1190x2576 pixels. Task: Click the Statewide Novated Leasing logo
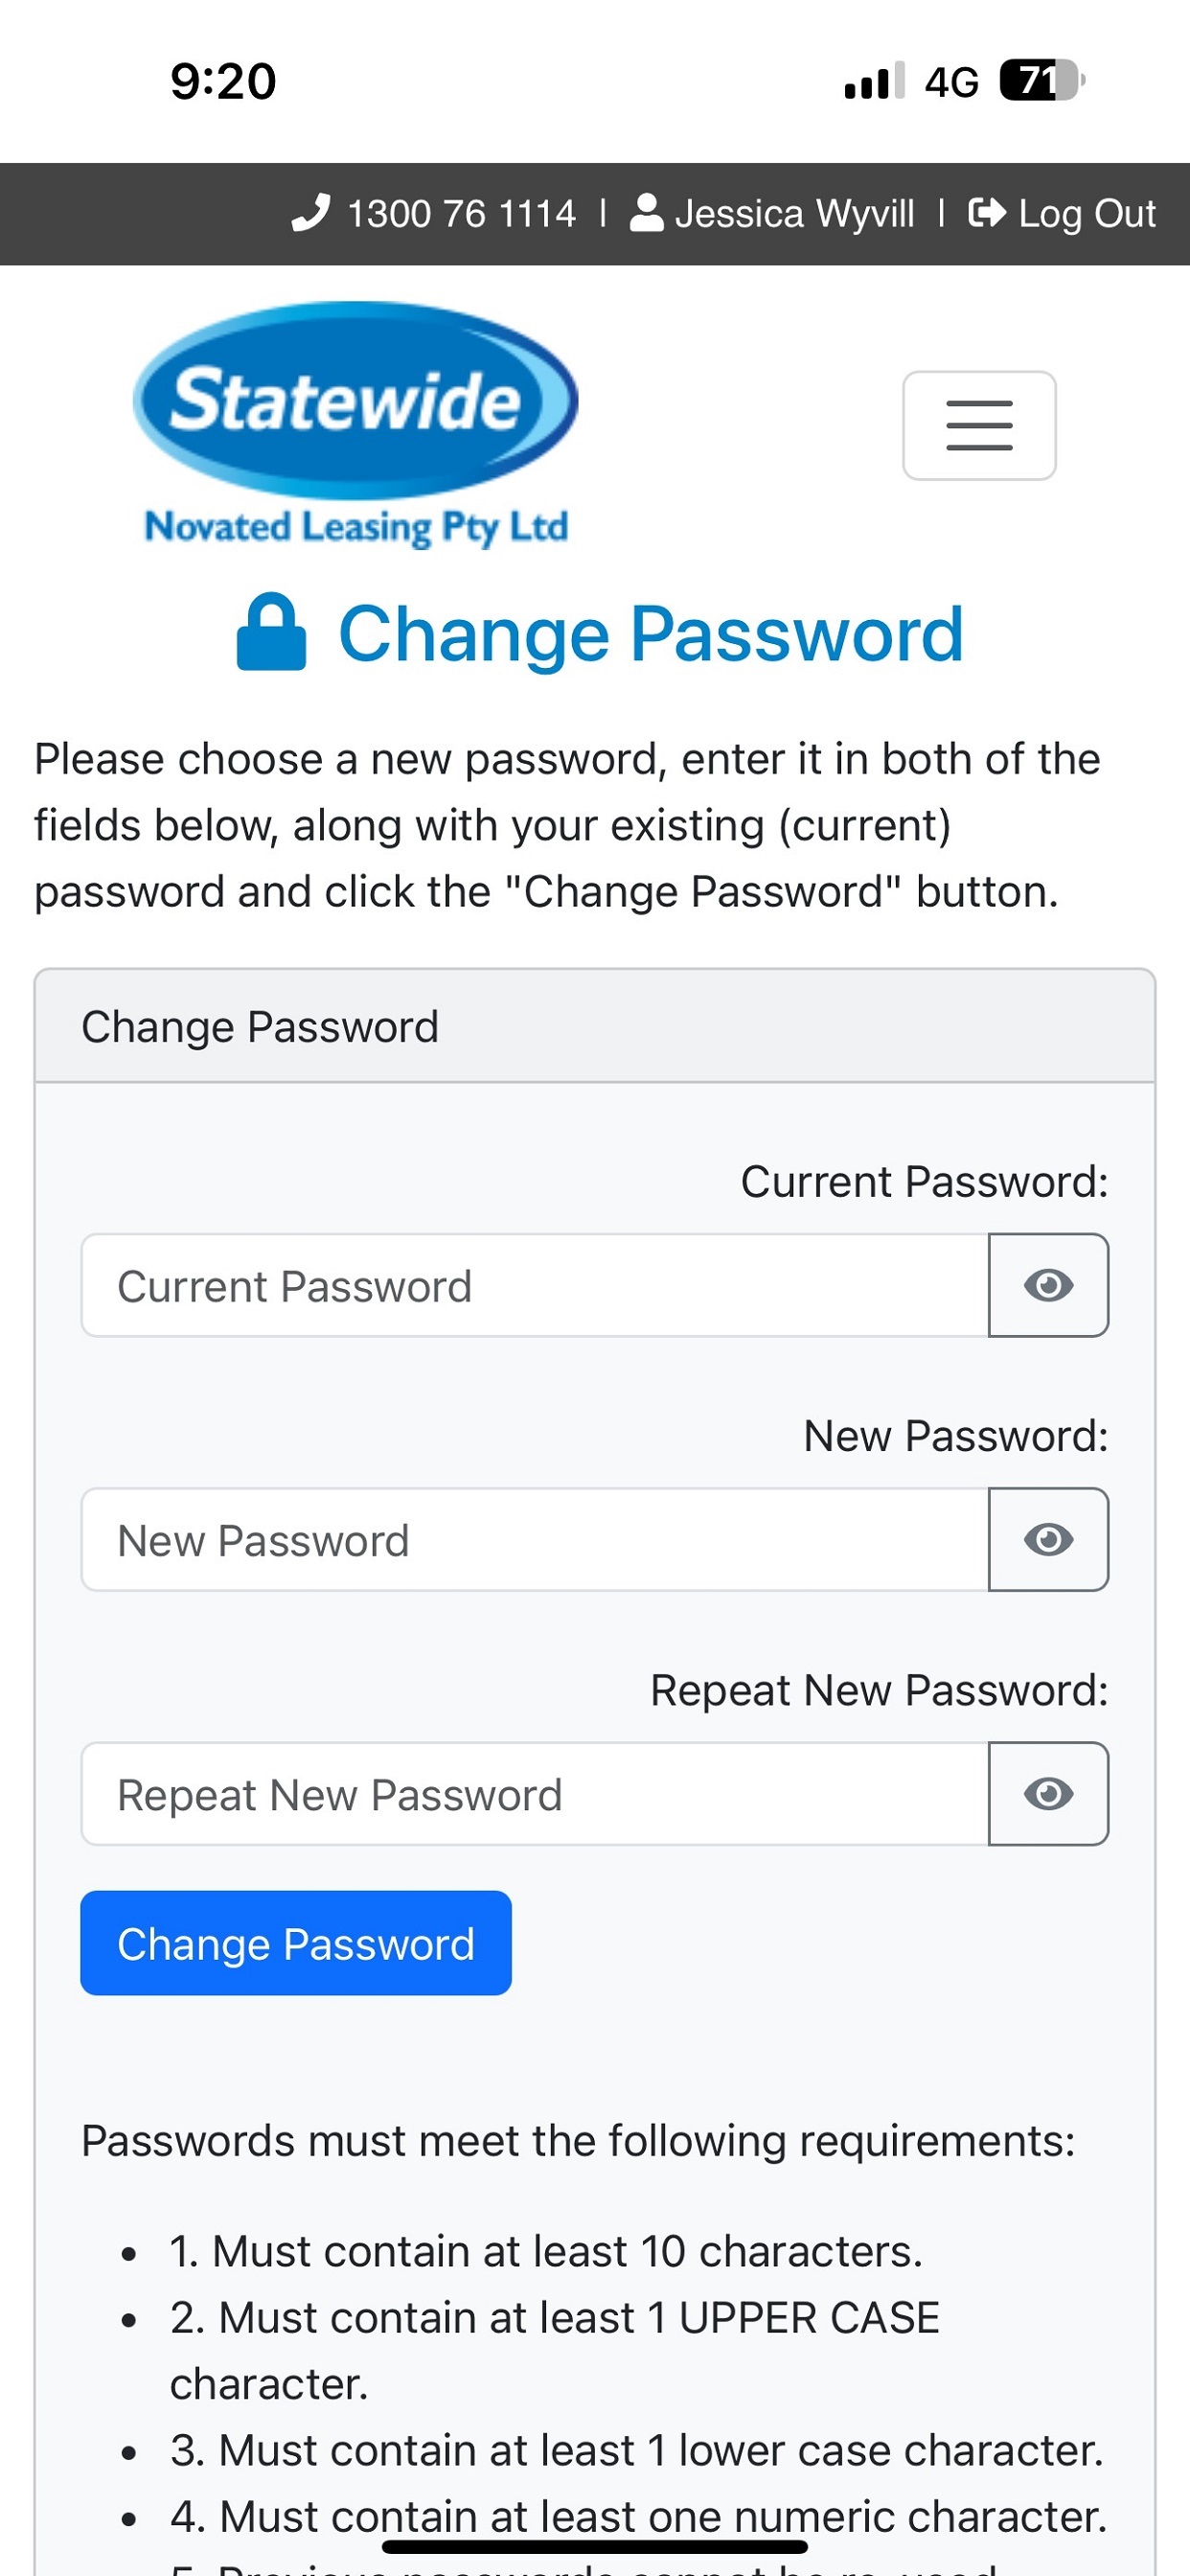pos(356,424)
